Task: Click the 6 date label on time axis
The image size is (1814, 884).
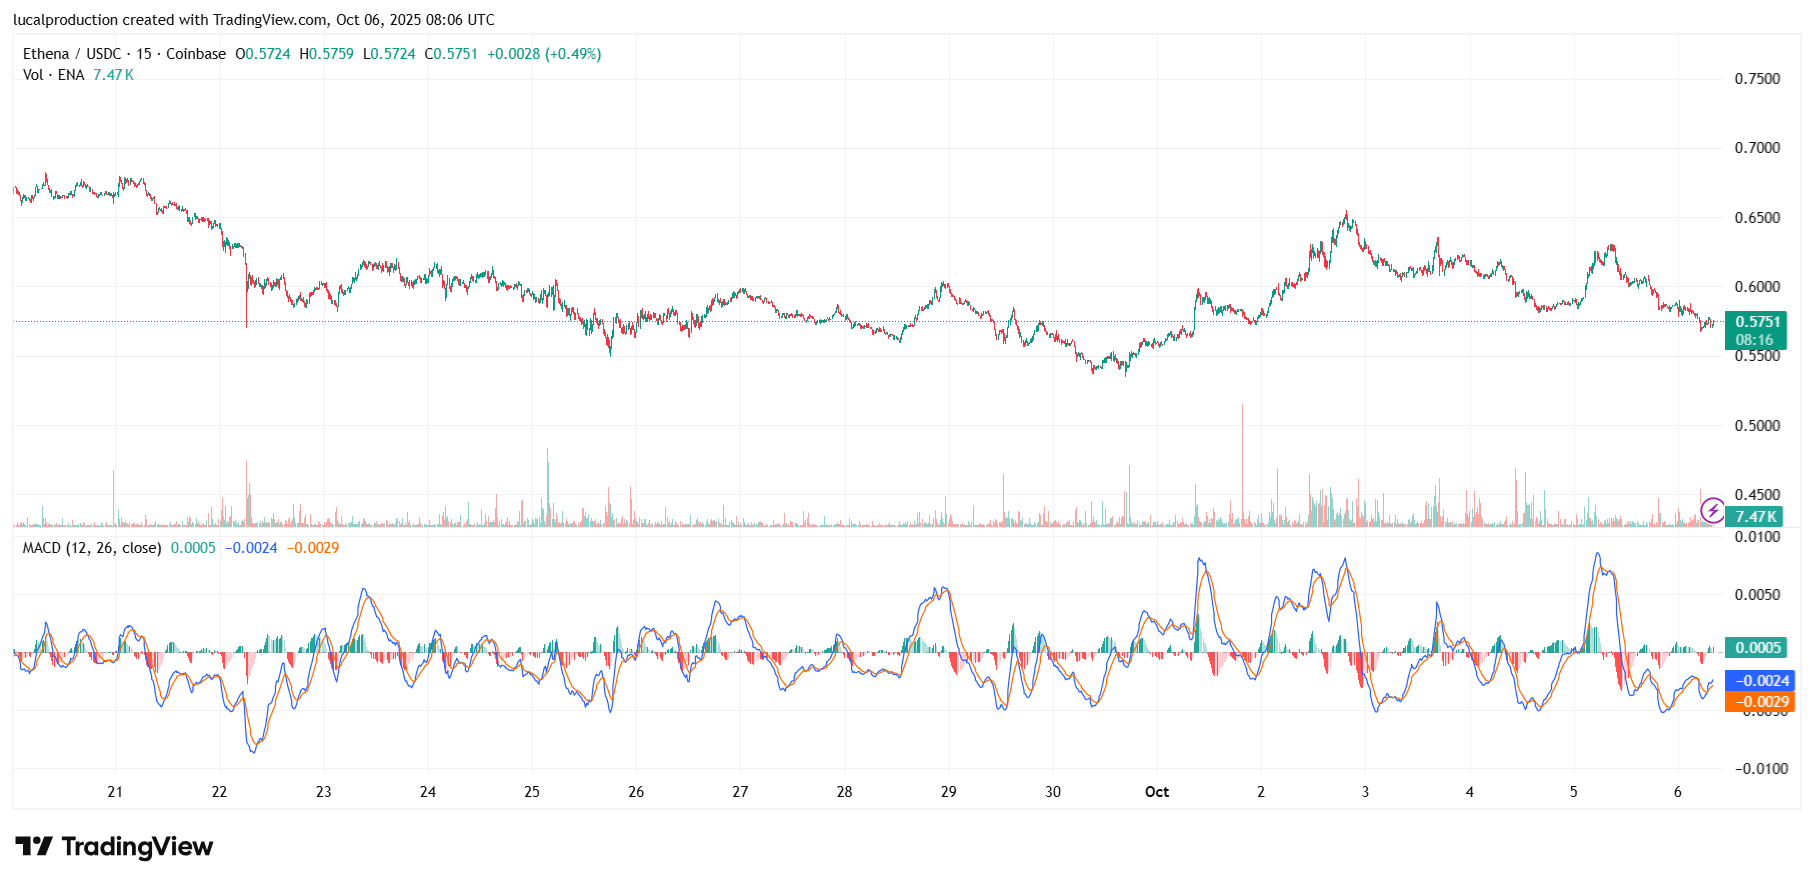Action: [1677, 792]
